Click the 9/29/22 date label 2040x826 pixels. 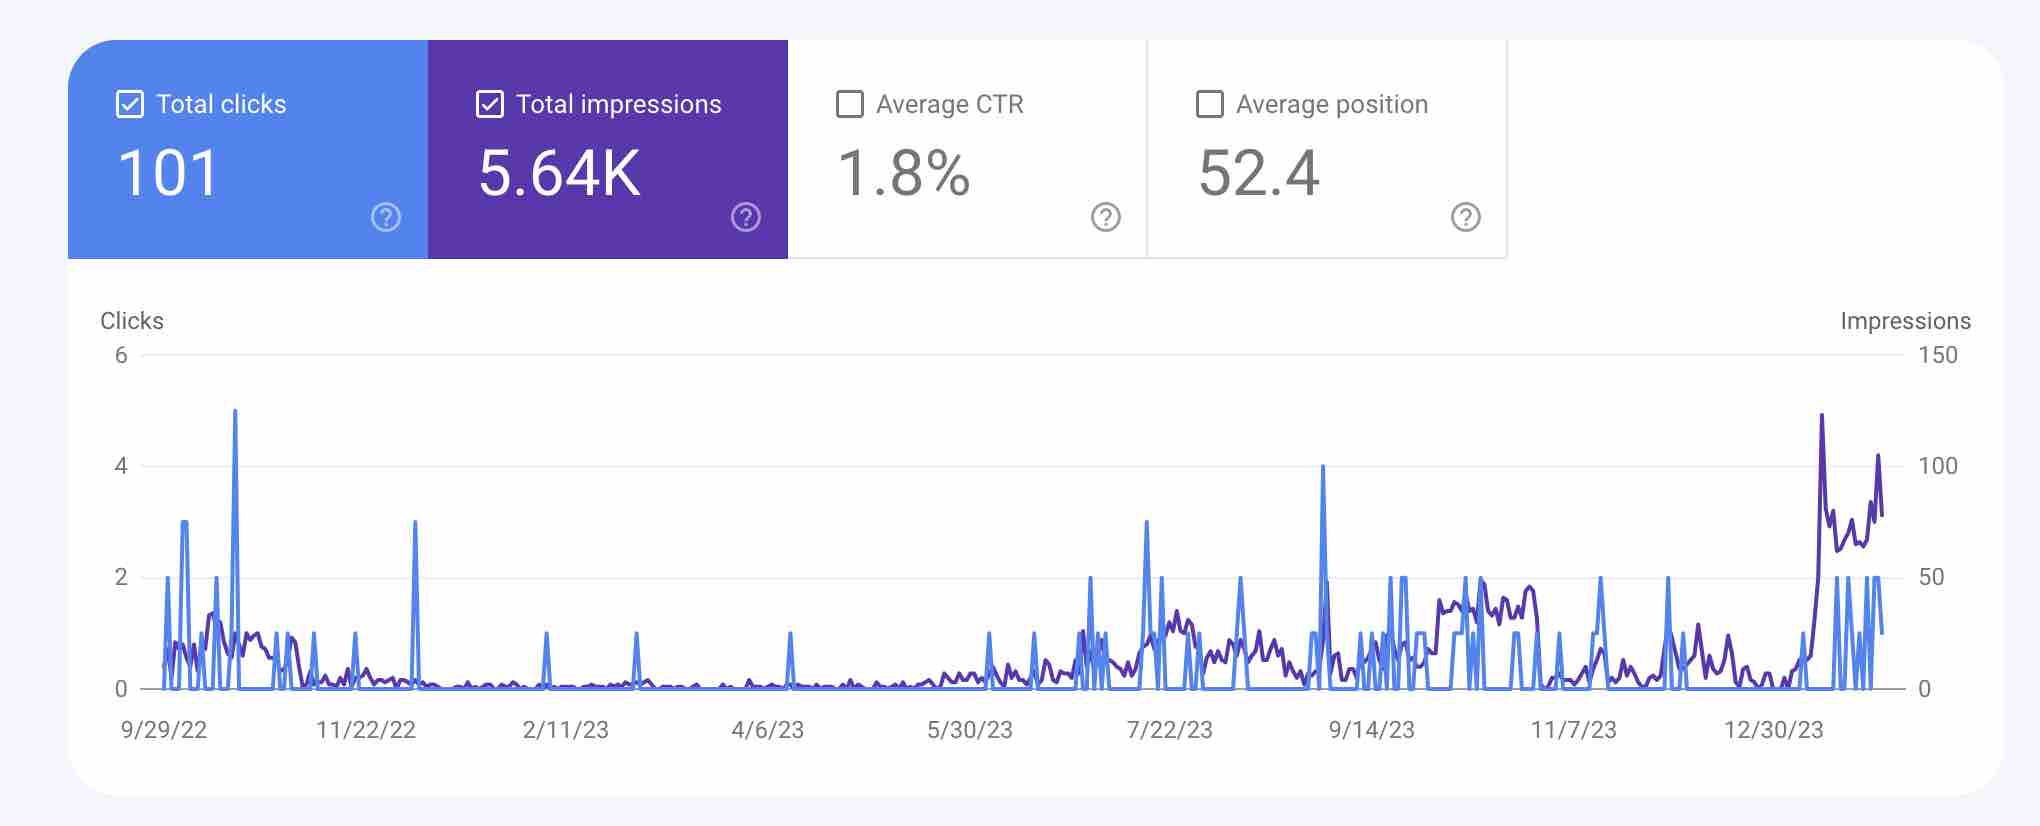164,730
